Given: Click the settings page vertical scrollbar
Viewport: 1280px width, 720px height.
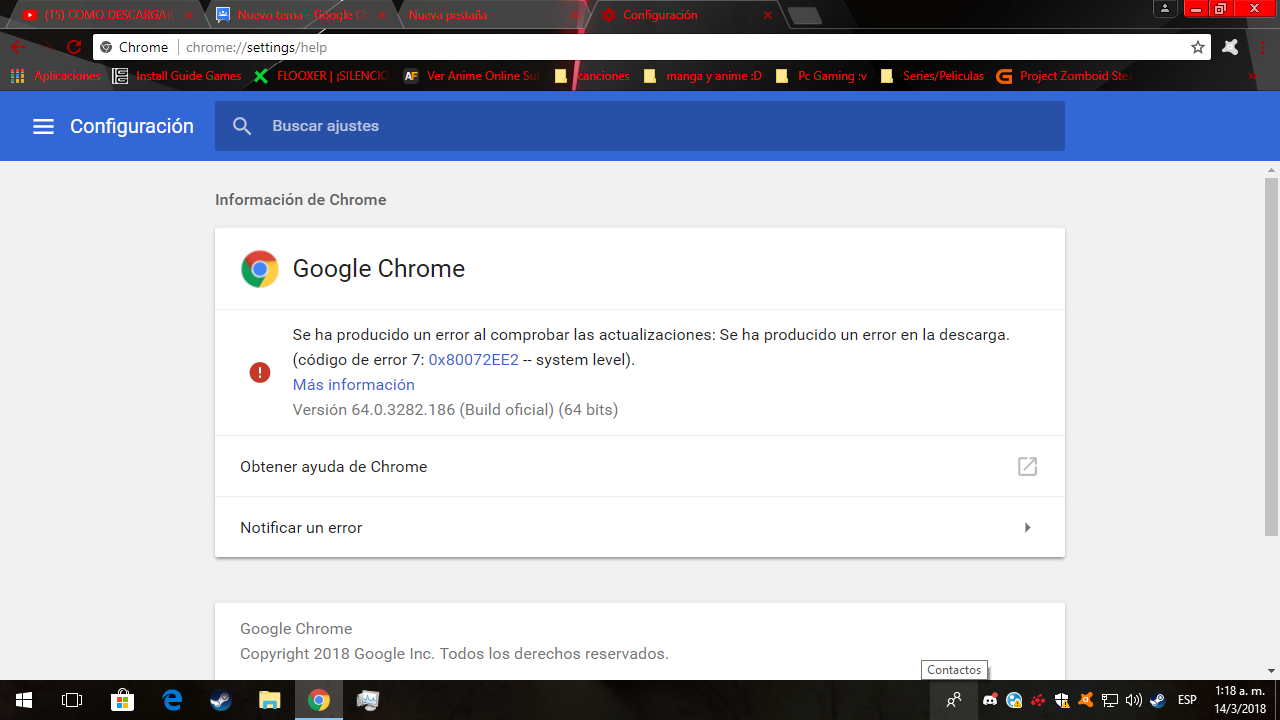Looking at the screenshot, I should pyautogui.click(x=1271, y=356).
